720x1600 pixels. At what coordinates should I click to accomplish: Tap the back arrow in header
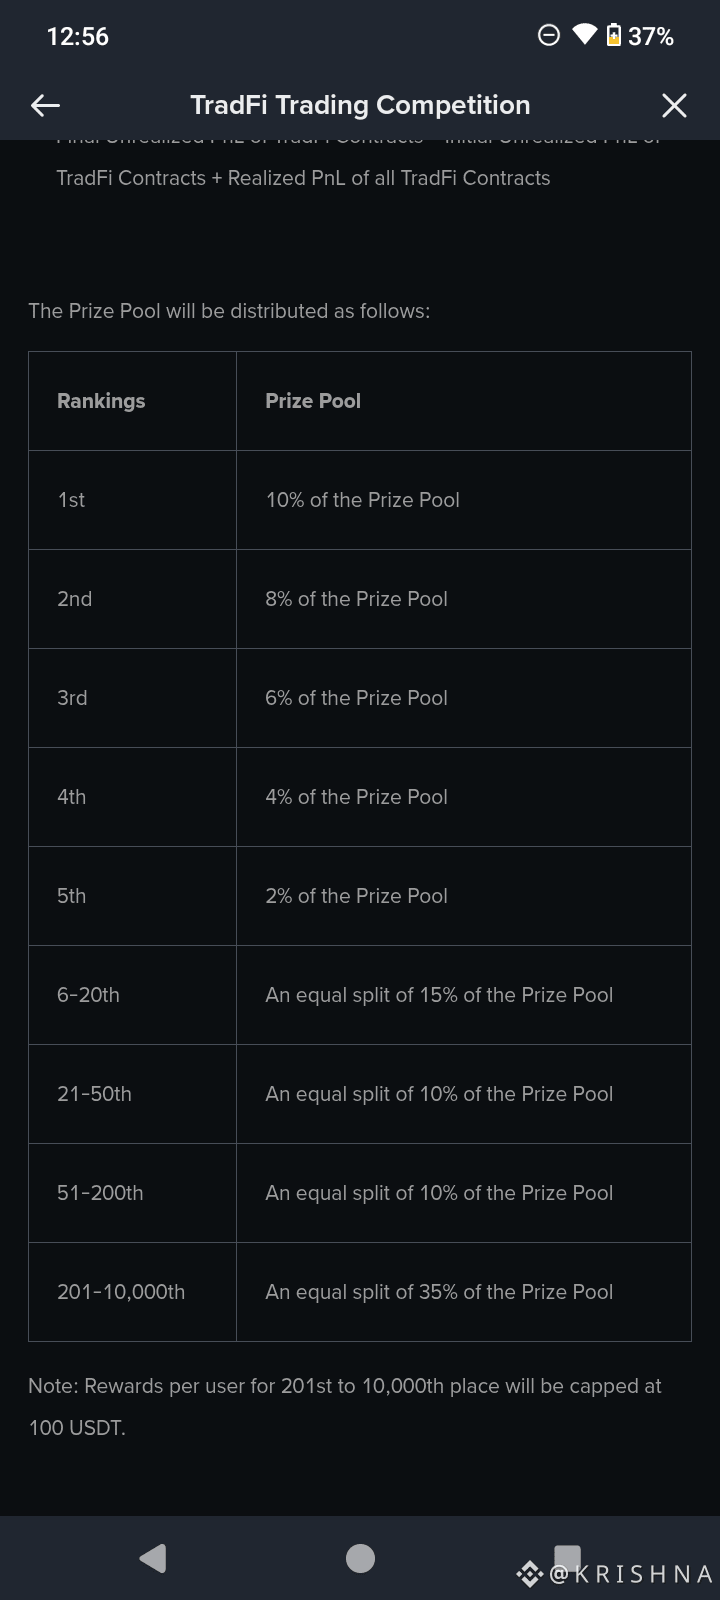tap(46, 105)
